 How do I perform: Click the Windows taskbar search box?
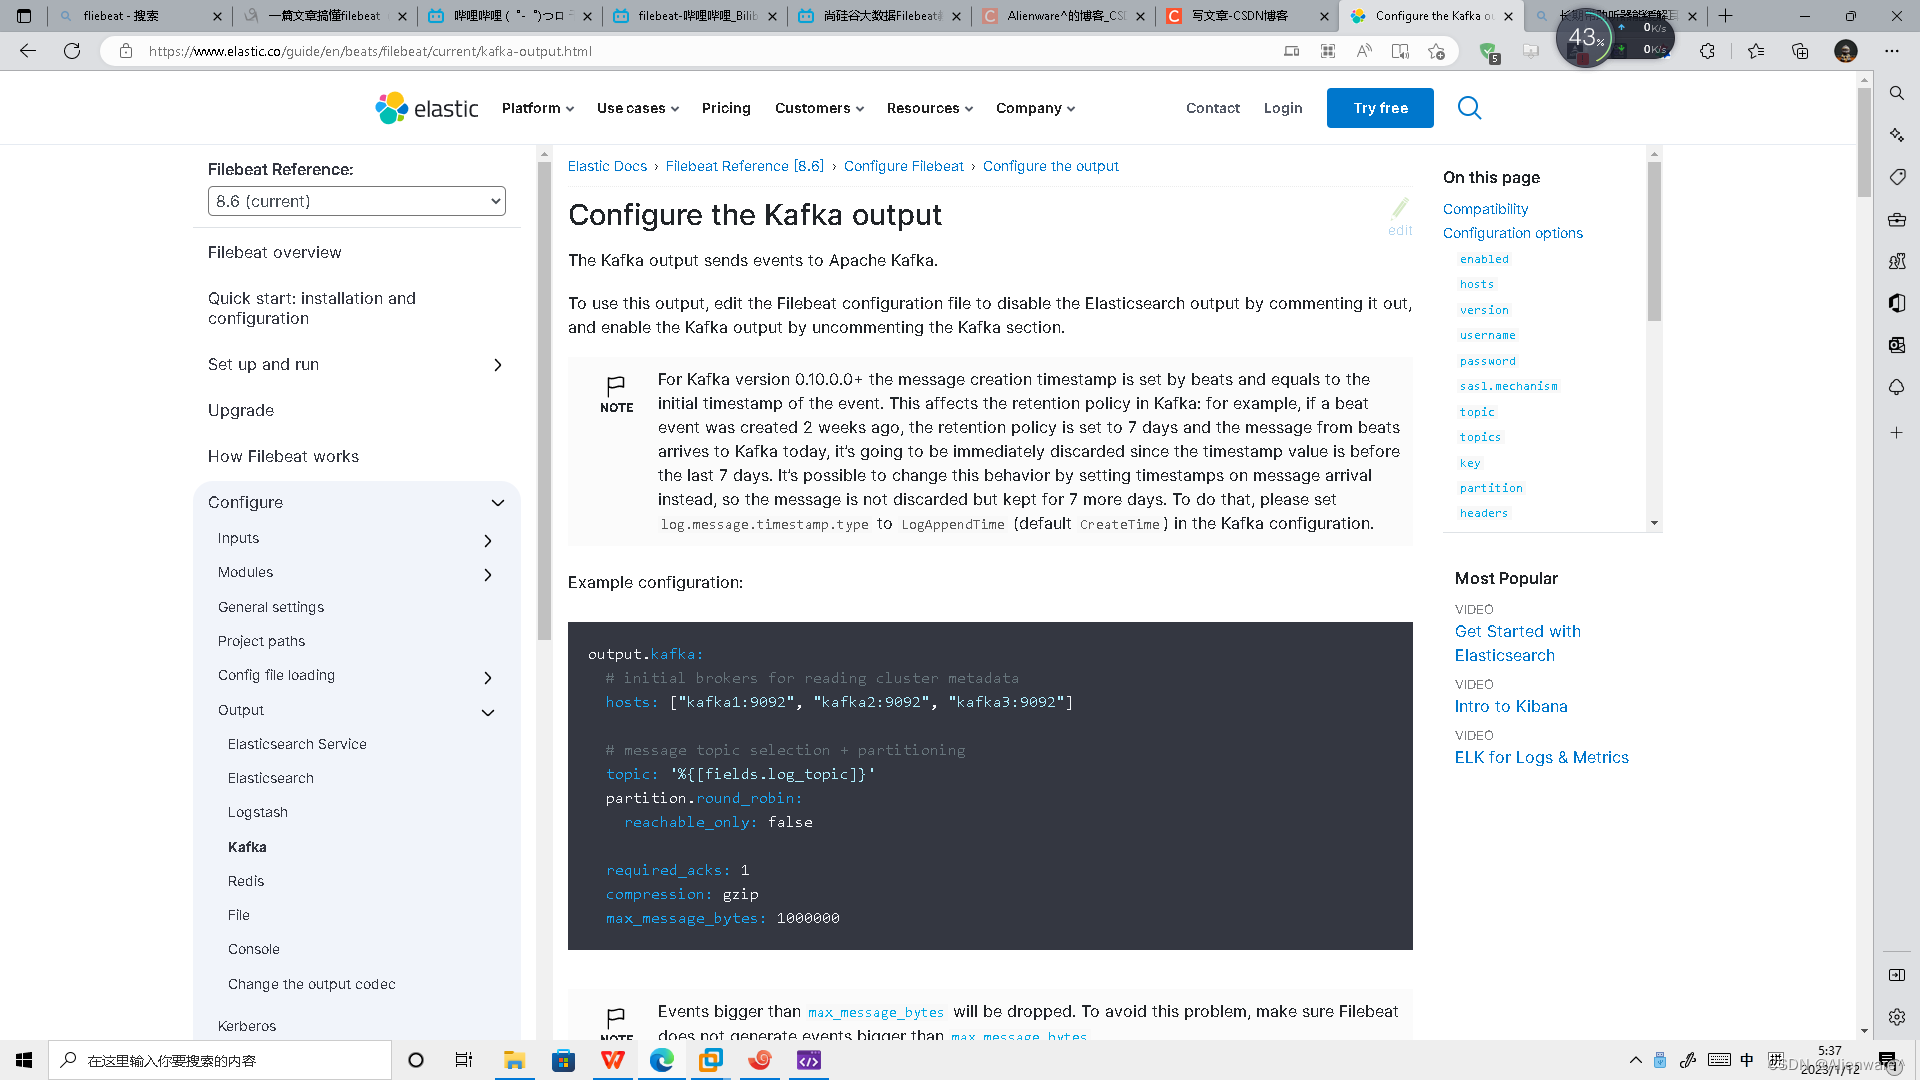(x=220, y=1060)
